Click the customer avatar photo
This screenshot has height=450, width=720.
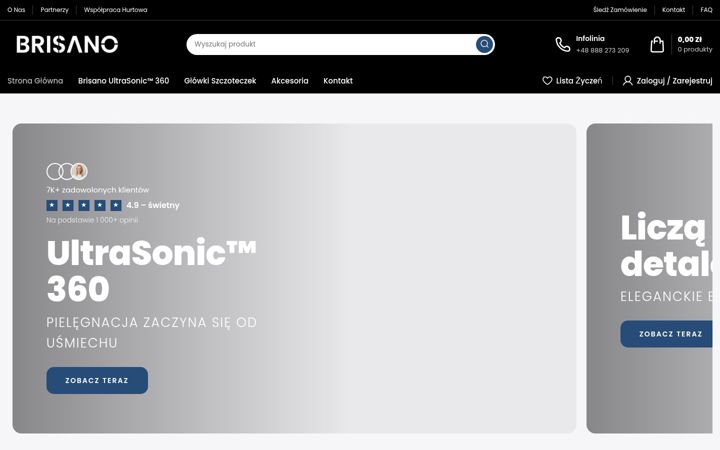pyautogui.click(x=79, y=171)
